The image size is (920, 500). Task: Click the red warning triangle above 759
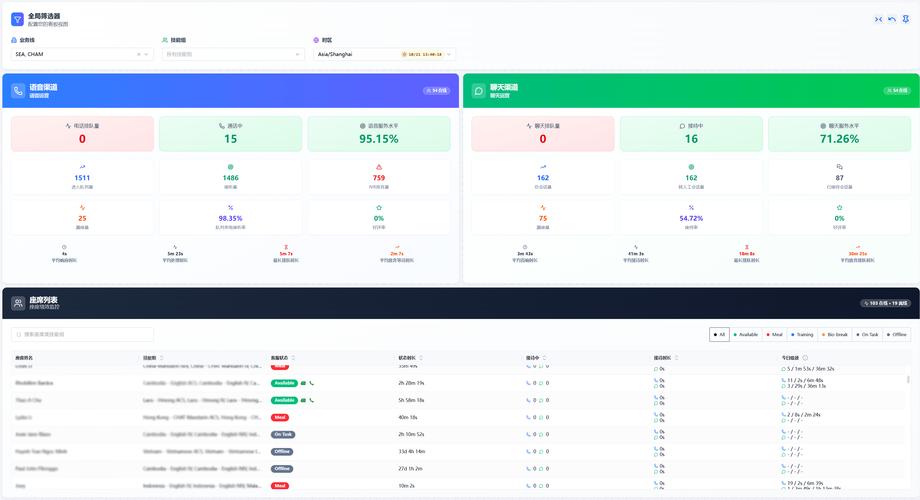coord(379,167)
